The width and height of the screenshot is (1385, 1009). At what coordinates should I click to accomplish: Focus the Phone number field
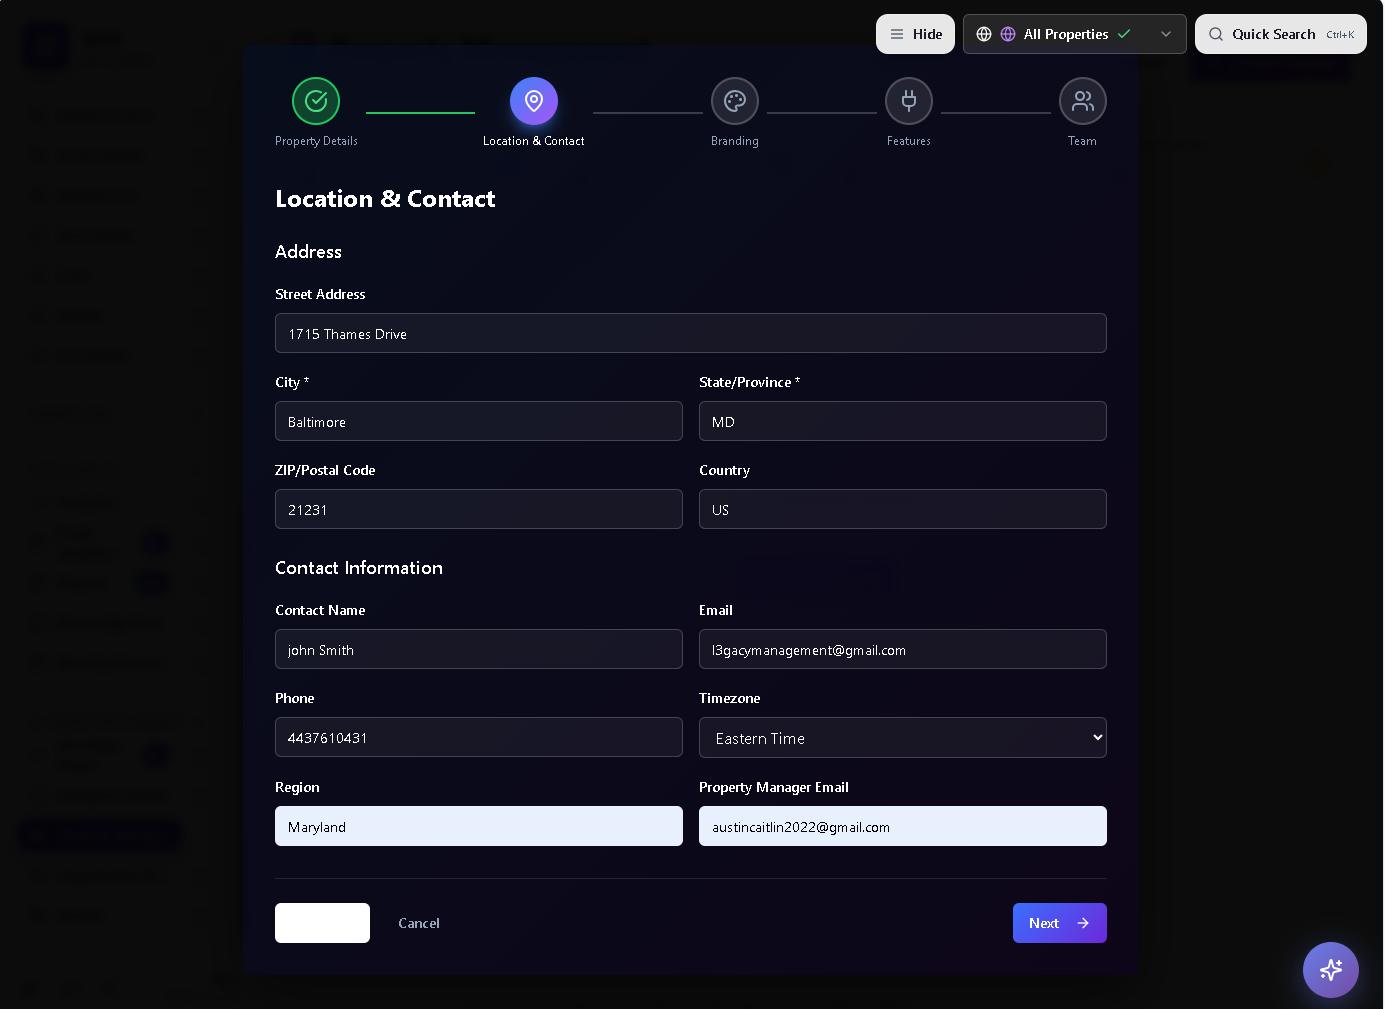point(478,738)
